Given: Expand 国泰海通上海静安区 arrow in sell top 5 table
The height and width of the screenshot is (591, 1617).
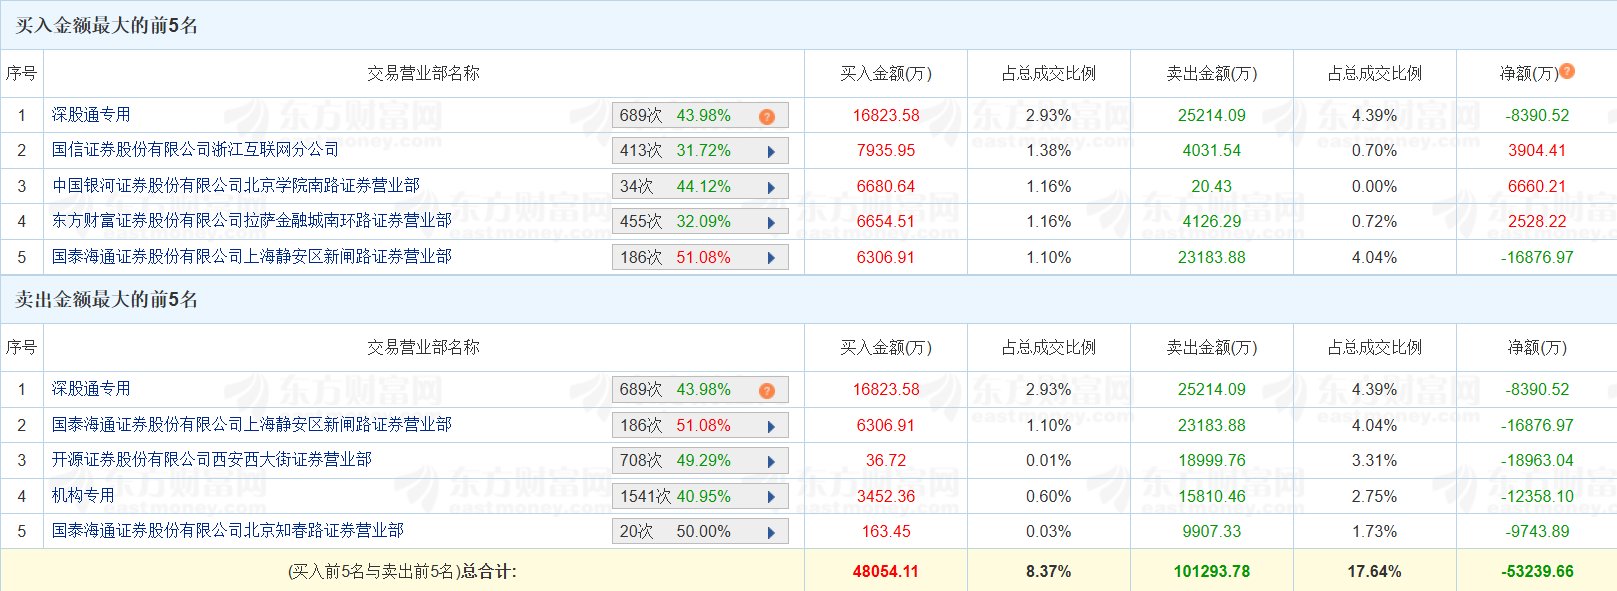Looking at the screenshot, I should tap(771, 426).
